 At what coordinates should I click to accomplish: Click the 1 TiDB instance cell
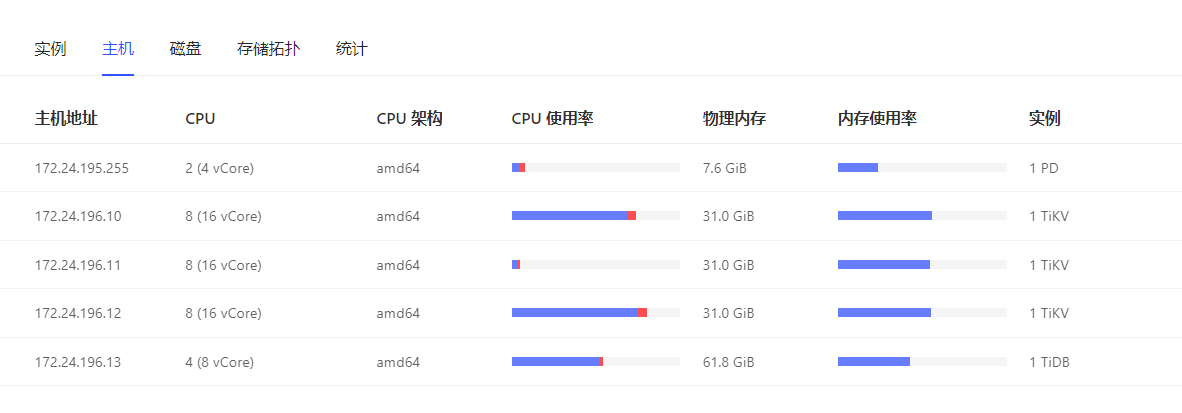(x=1049, y=362)
